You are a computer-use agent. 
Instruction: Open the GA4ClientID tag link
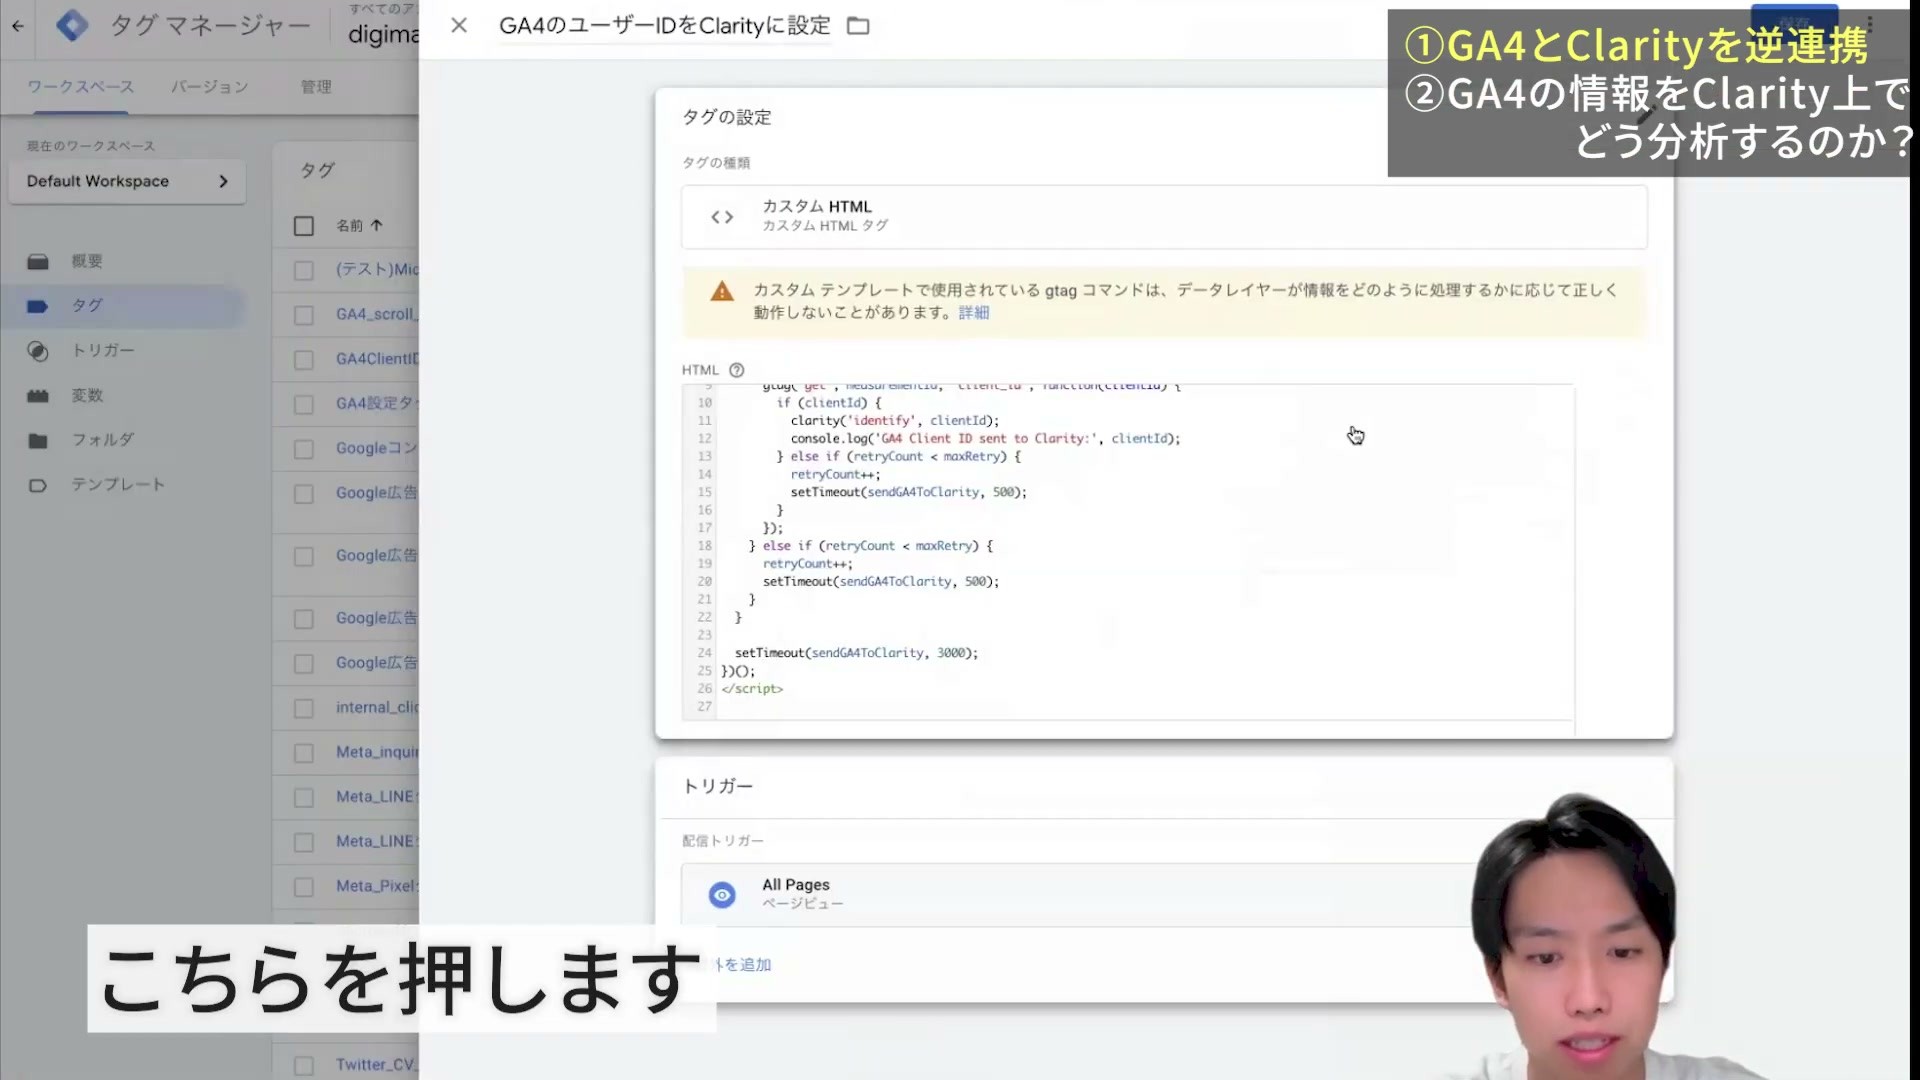[377, 359]
